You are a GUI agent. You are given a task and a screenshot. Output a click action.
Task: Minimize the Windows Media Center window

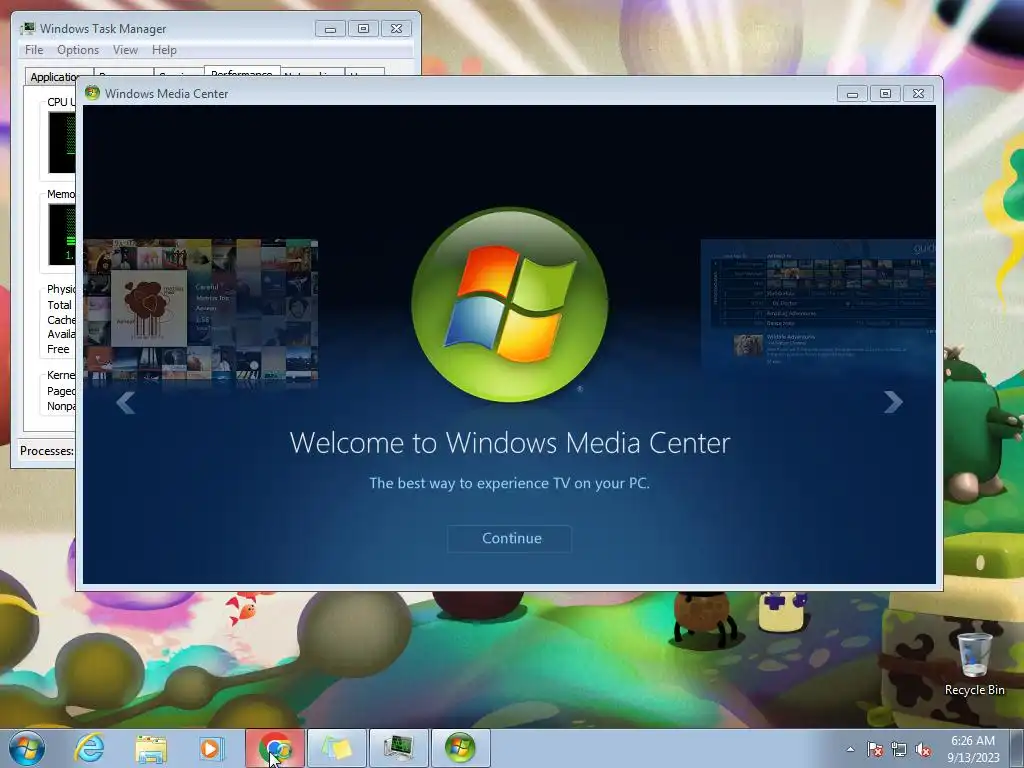click(852, 94)
